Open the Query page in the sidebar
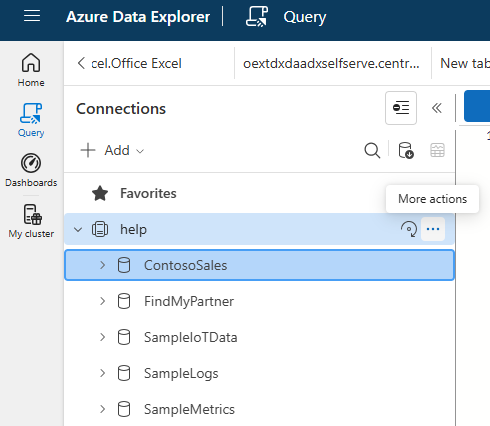Viewport: 490px width, 426px height. [x=31, y=120]
